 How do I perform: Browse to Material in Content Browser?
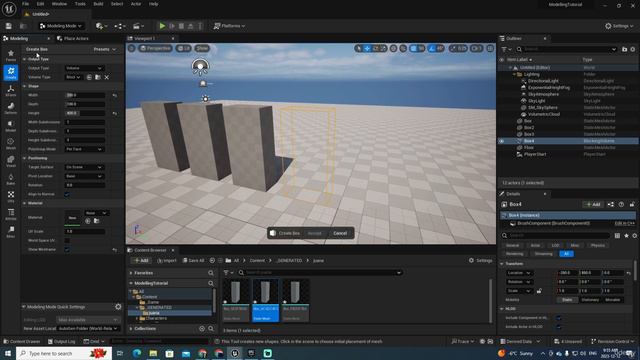coord(97,221)
